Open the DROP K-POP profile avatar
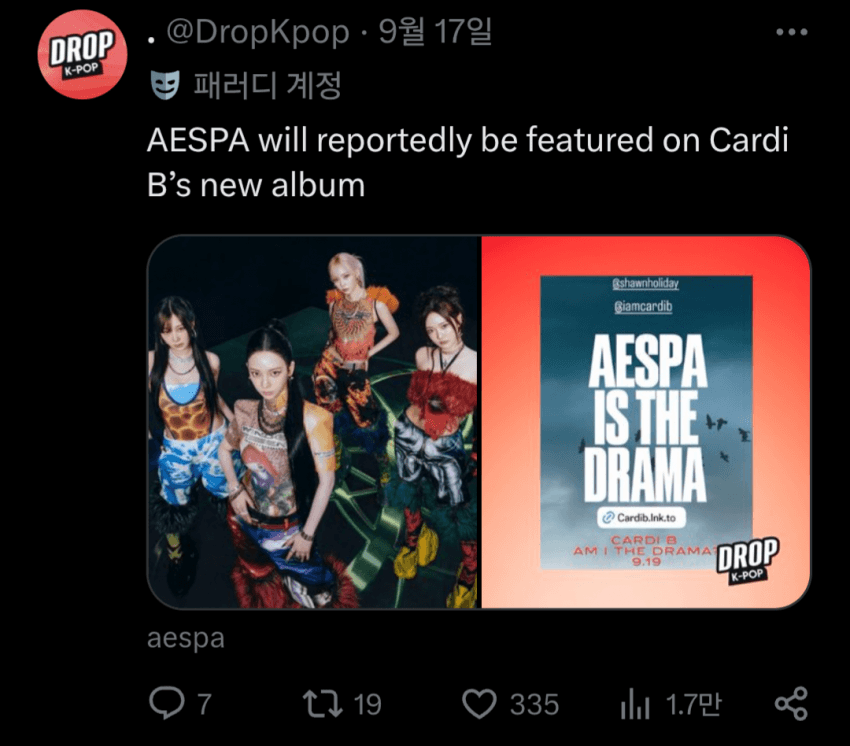Viewport: 850px width, 746px height. (x=82, y=54)
